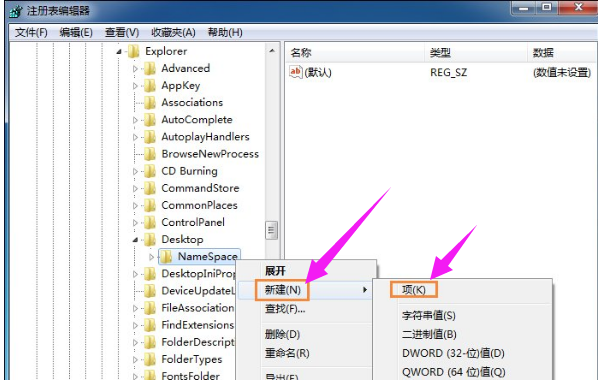The height and width of the screenshot is (380, 598).
Task: Expand the ControlPanel key
Action: (135, 222)
